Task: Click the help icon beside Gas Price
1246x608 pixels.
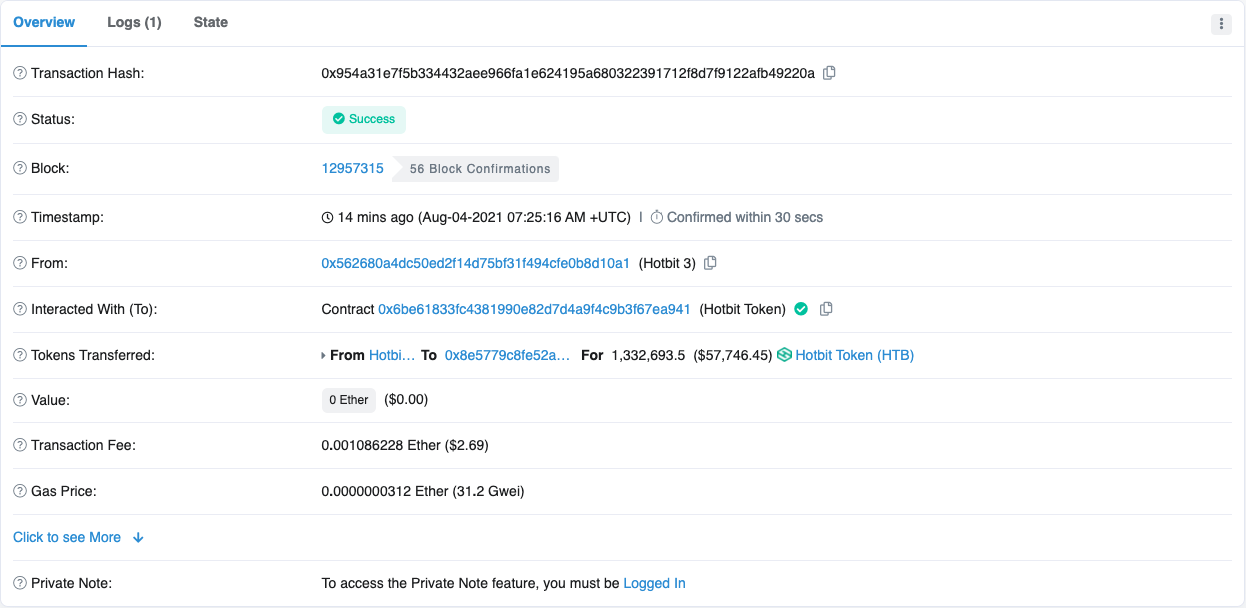Action: tap(20, 491)
